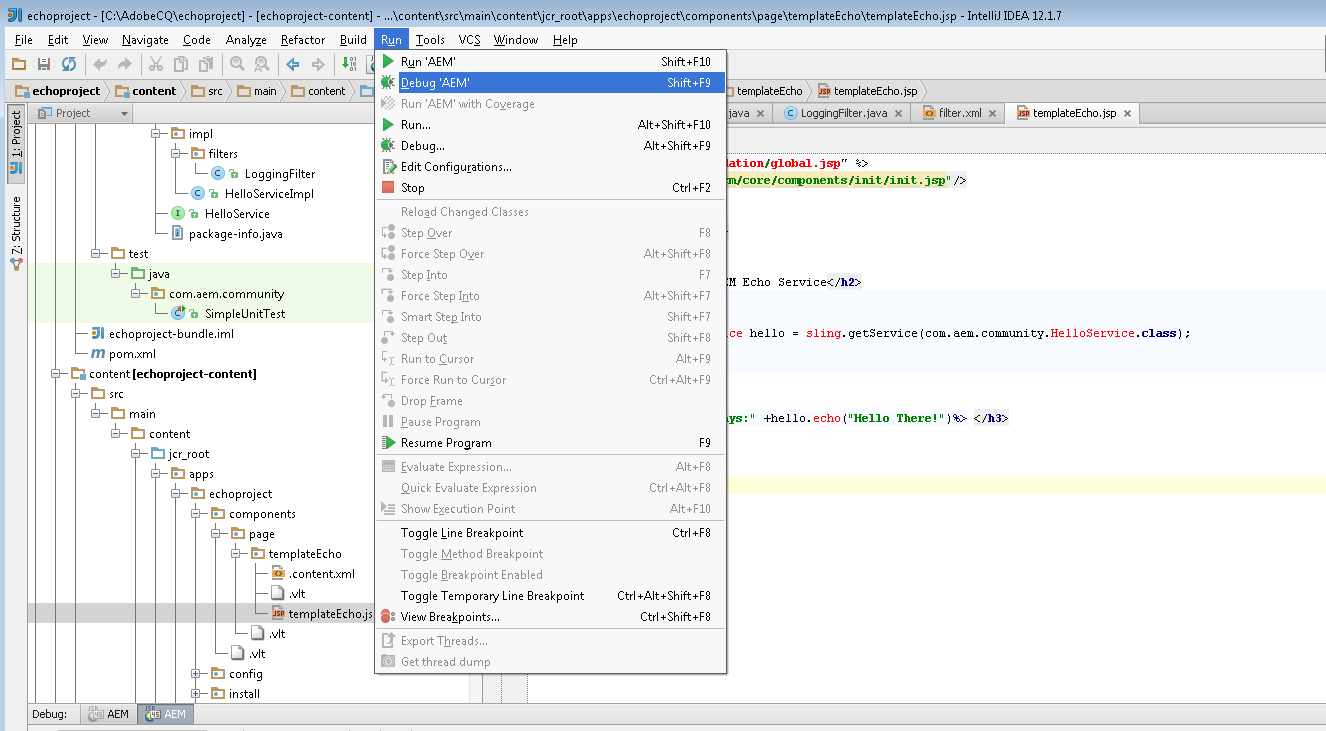Screen dimensions: 1326x731
Task: Click the Find magnifier toolbar icon
Action: click(x=237, y=64)
